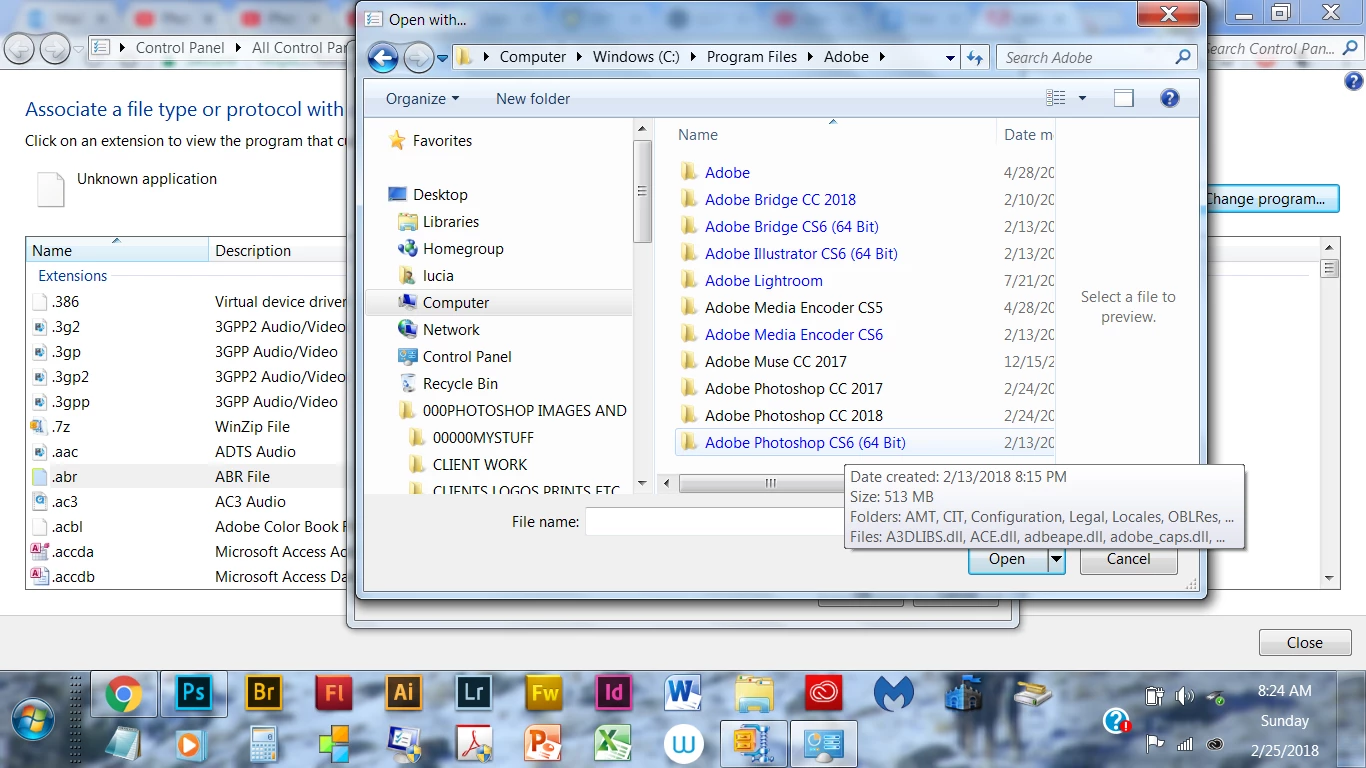Select 00000MYSTUFF folder in tree
Image resolution: width=1366 pixels, height=768 pixels.
coord(483,438)
